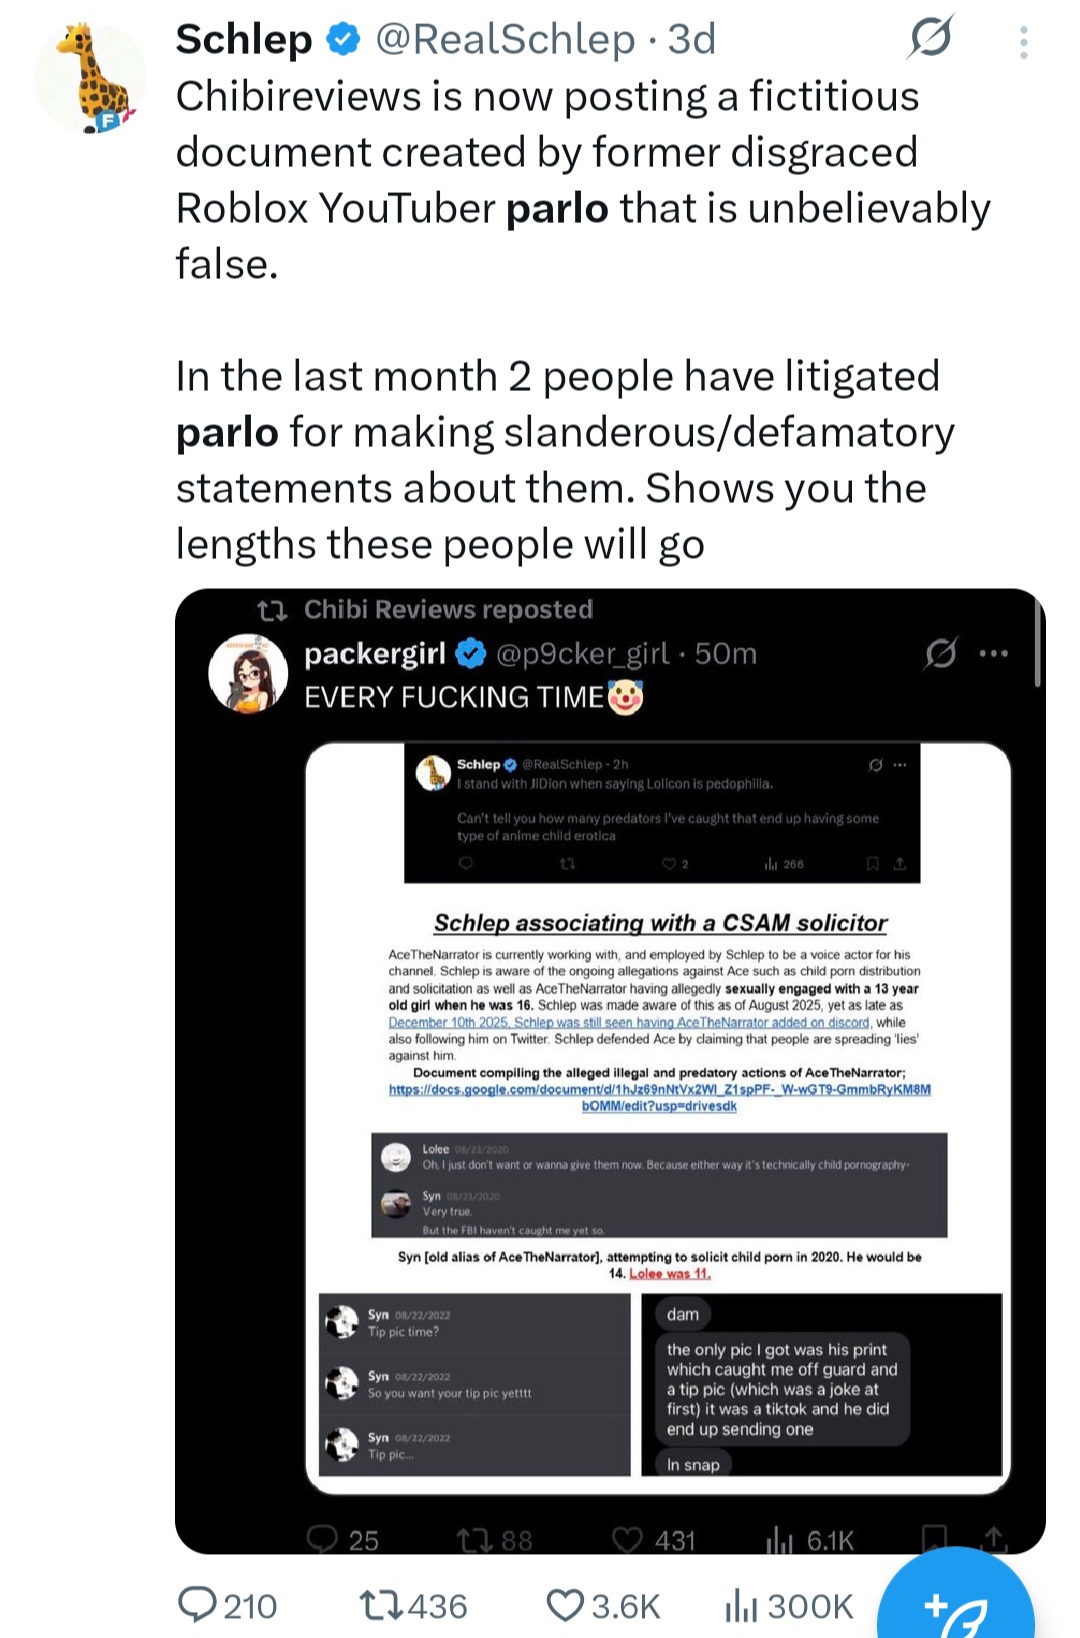This screenshot has height=1638, width=1080.
Task: Tap the 431 likes heart in embedded image
Action: (x=627, y=1539)
